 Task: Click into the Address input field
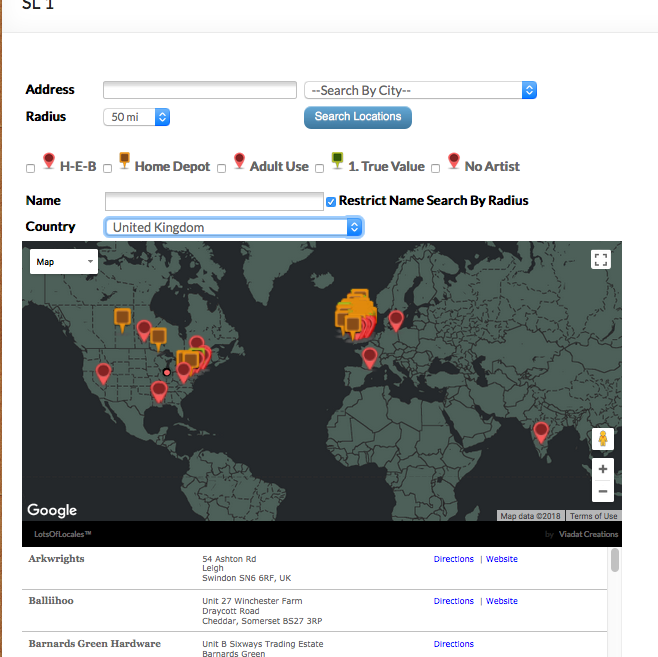point(200,90)
